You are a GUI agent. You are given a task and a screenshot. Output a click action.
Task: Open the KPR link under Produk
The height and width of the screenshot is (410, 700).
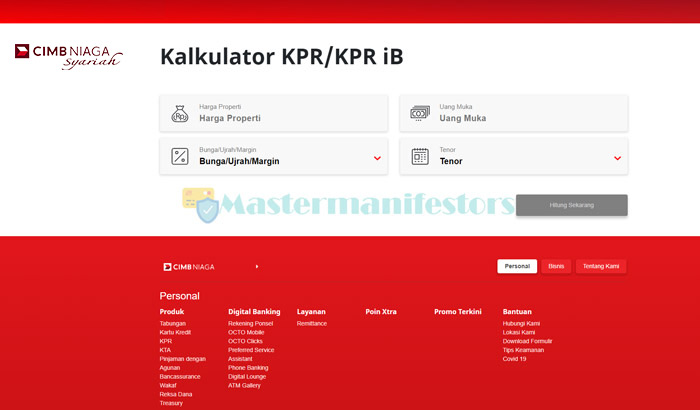166,341
